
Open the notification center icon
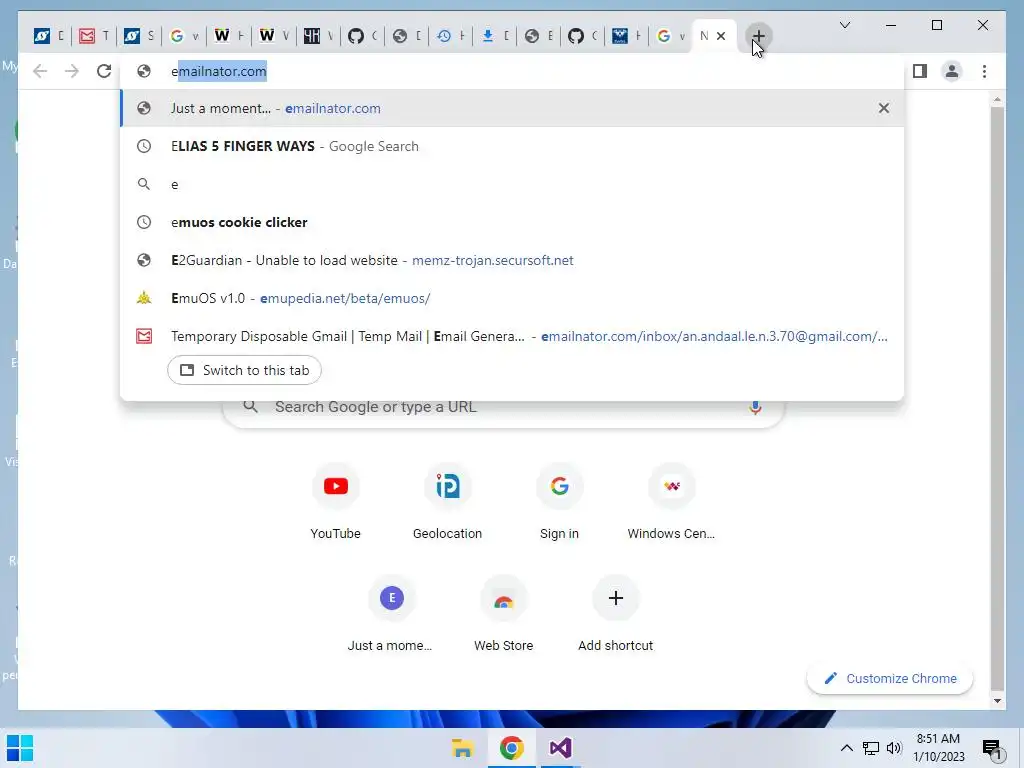pyautogui.click(x=991, y=748)
